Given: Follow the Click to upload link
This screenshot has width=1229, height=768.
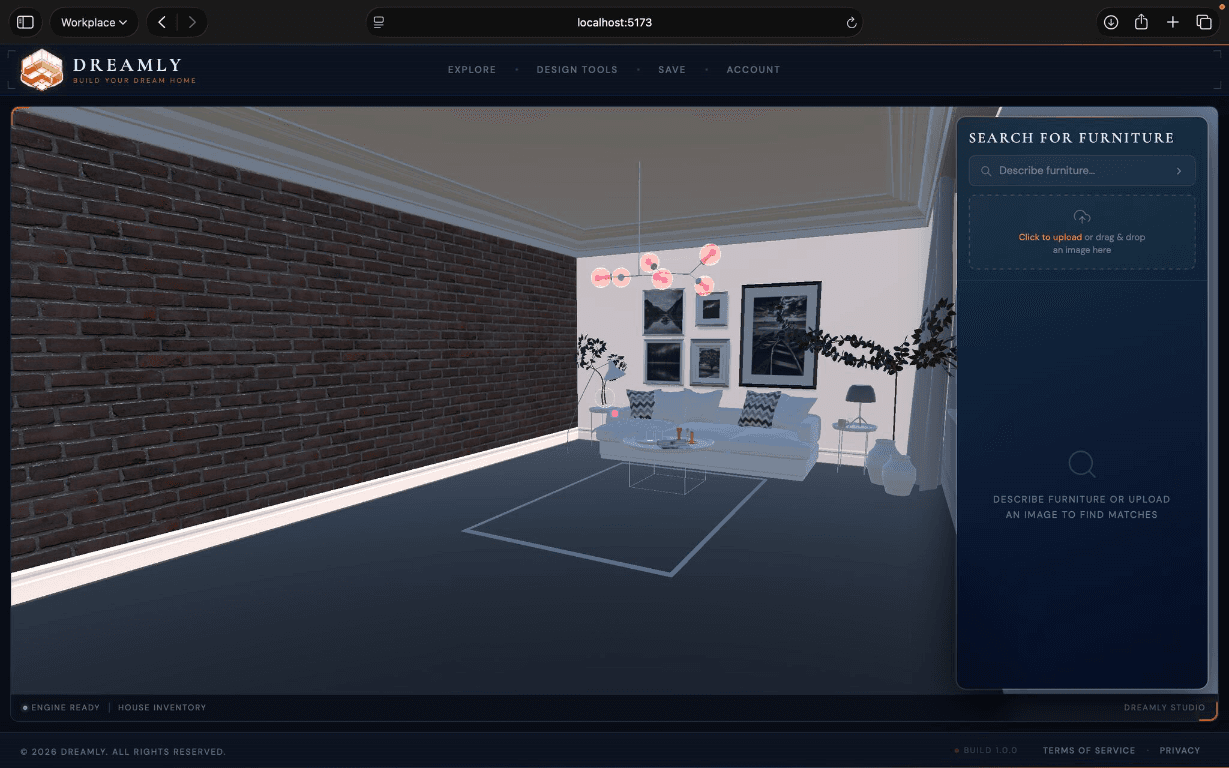Looking at the screenshot, I should (1050, 237).
